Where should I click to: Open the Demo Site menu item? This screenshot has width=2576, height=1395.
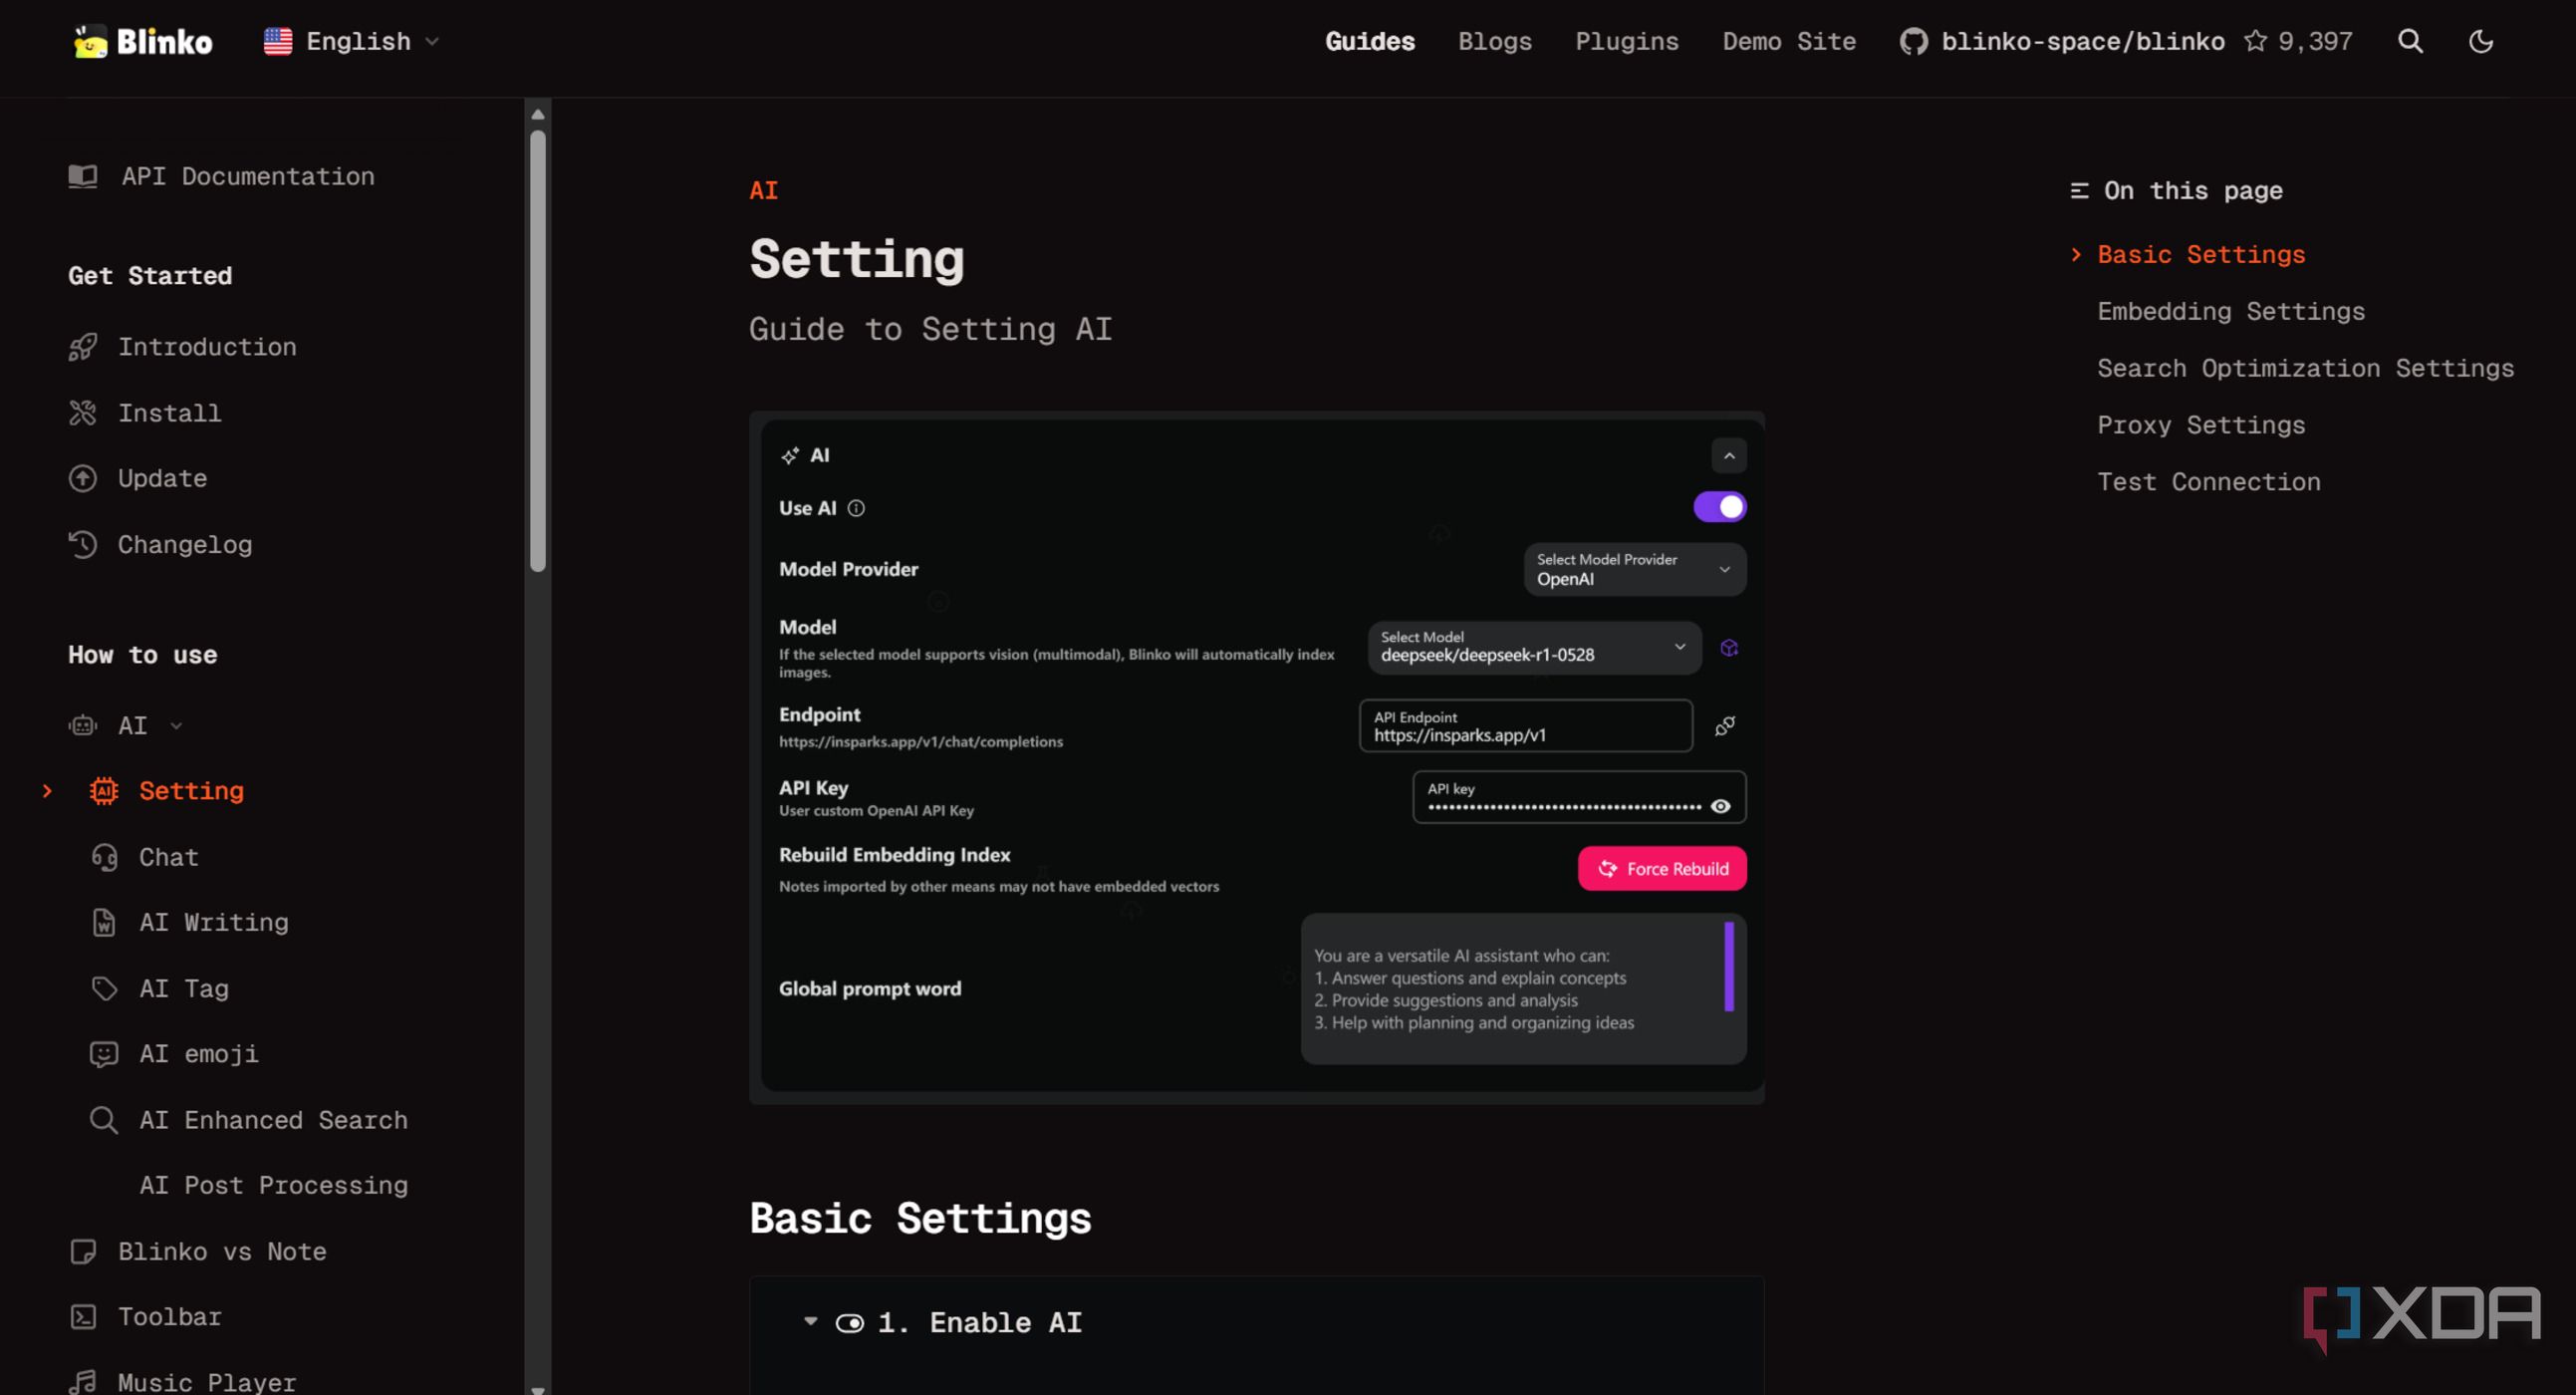click(x=1788, y=41)
